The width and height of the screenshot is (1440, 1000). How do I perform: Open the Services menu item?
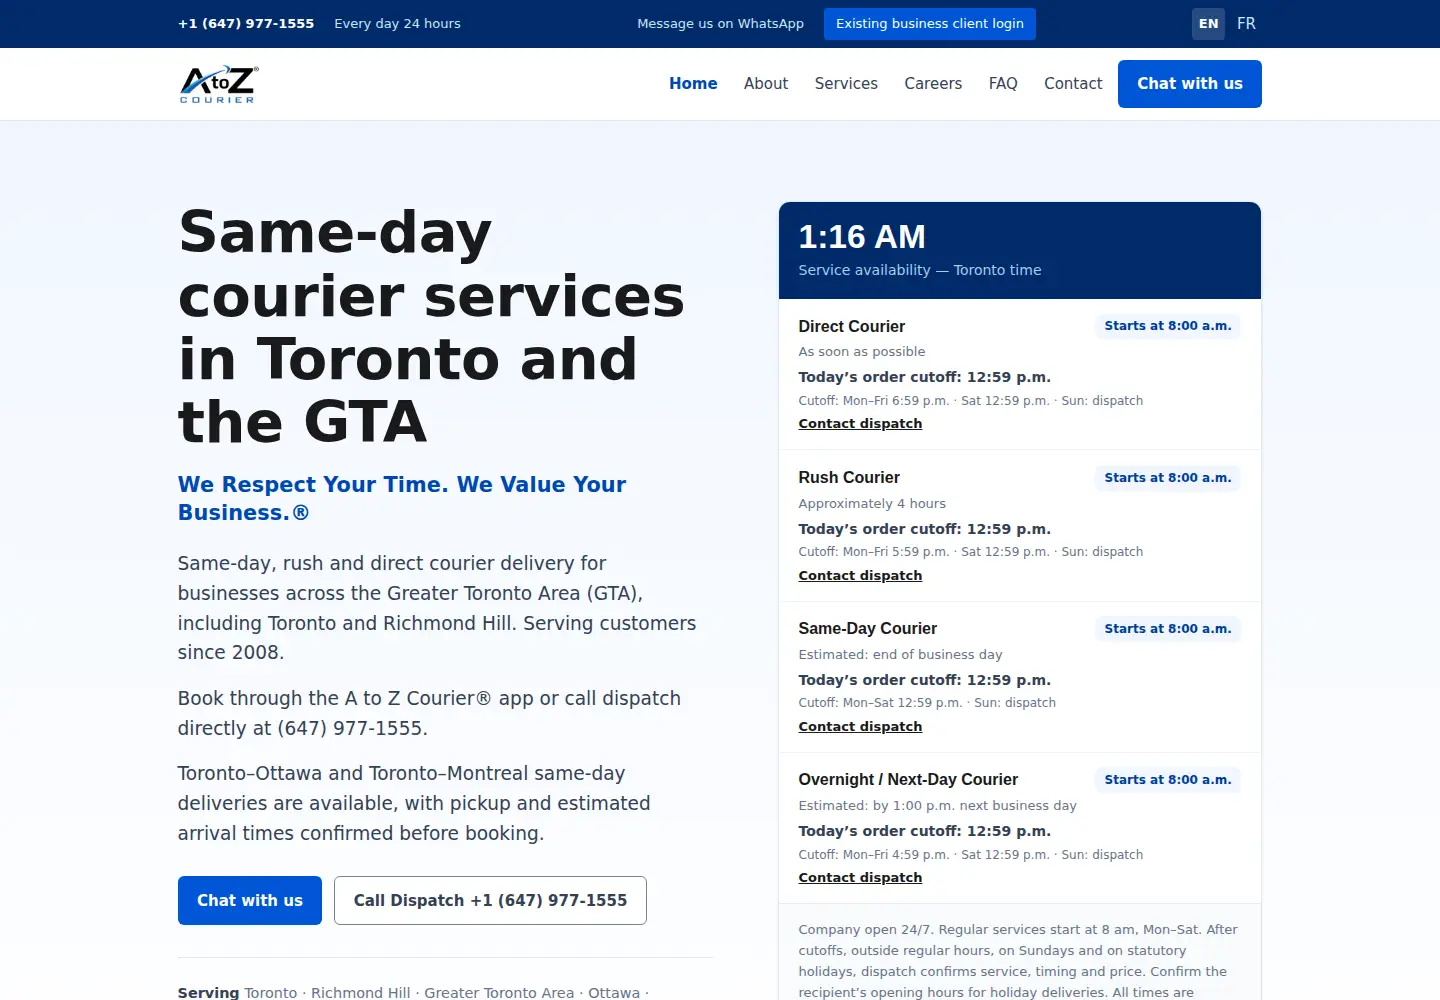846,84
